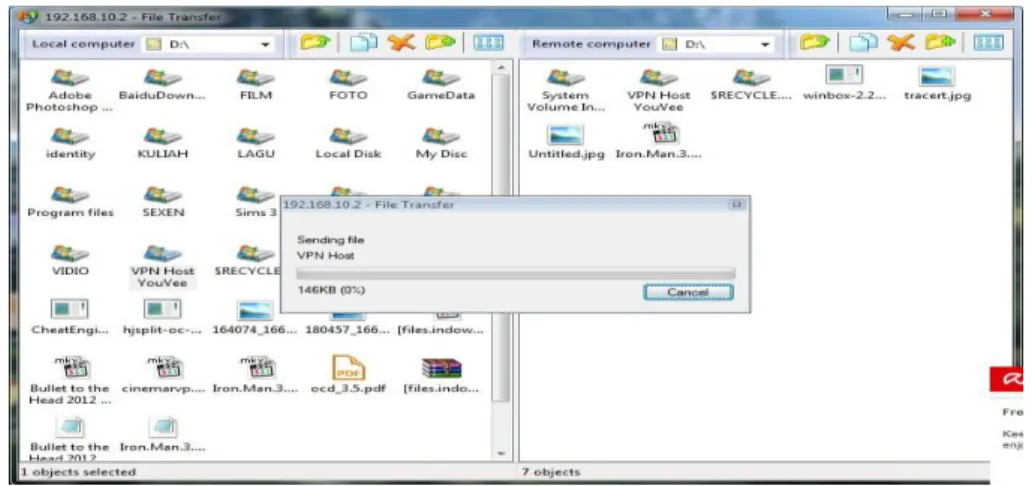Select the FOTO folder
The image size is (1032, 486).
[x=348, y=85]
